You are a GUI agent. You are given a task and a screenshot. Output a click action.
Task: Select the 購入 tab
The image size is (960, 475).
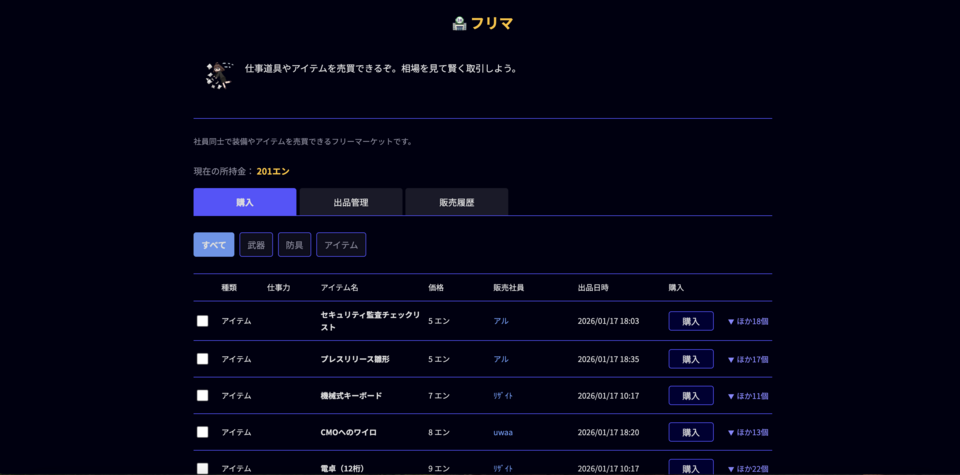click(245, 202)
